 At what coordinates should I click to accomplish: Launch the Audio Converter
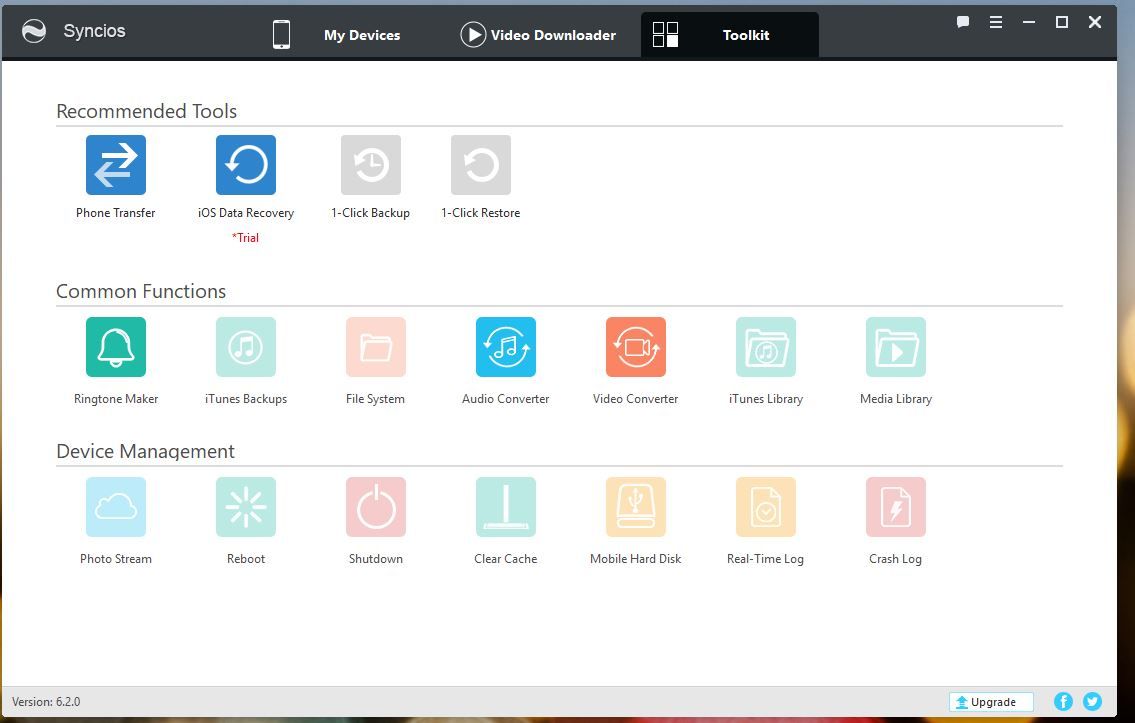point(506,347)
